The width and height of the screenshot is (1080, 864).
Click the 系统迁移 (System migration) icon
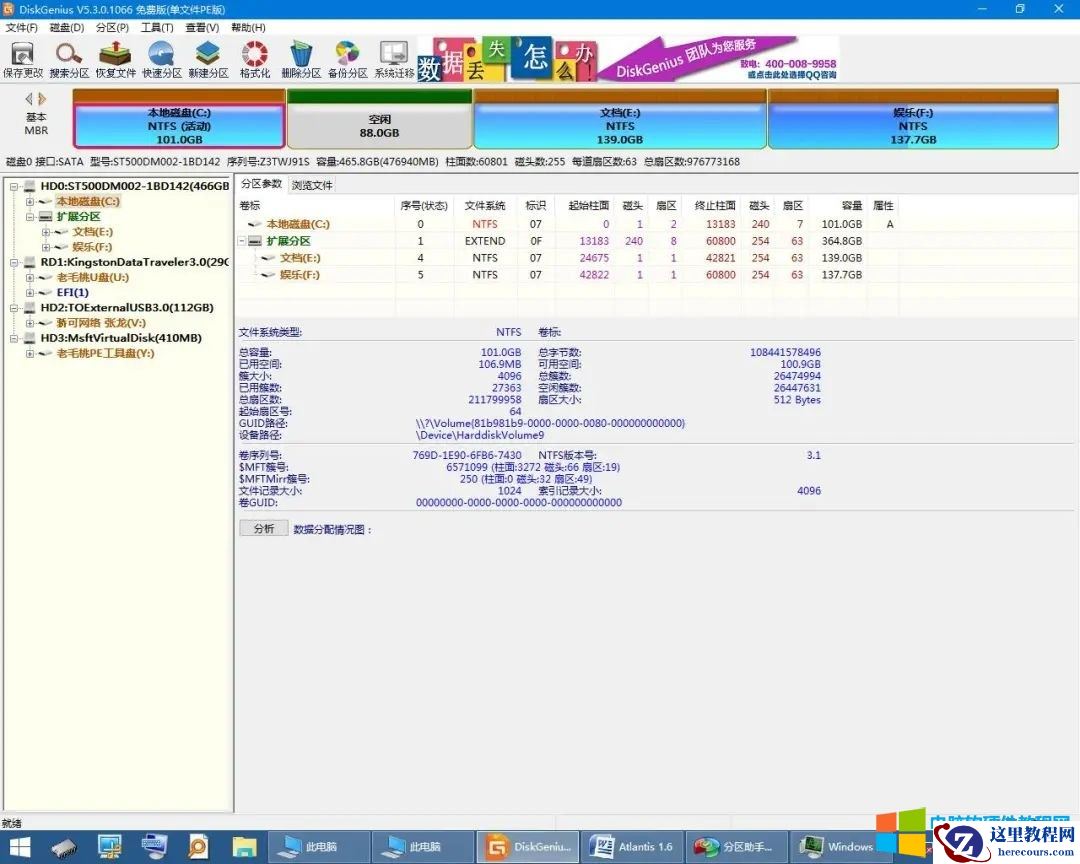pyautogui.click(x=393, y=59)
